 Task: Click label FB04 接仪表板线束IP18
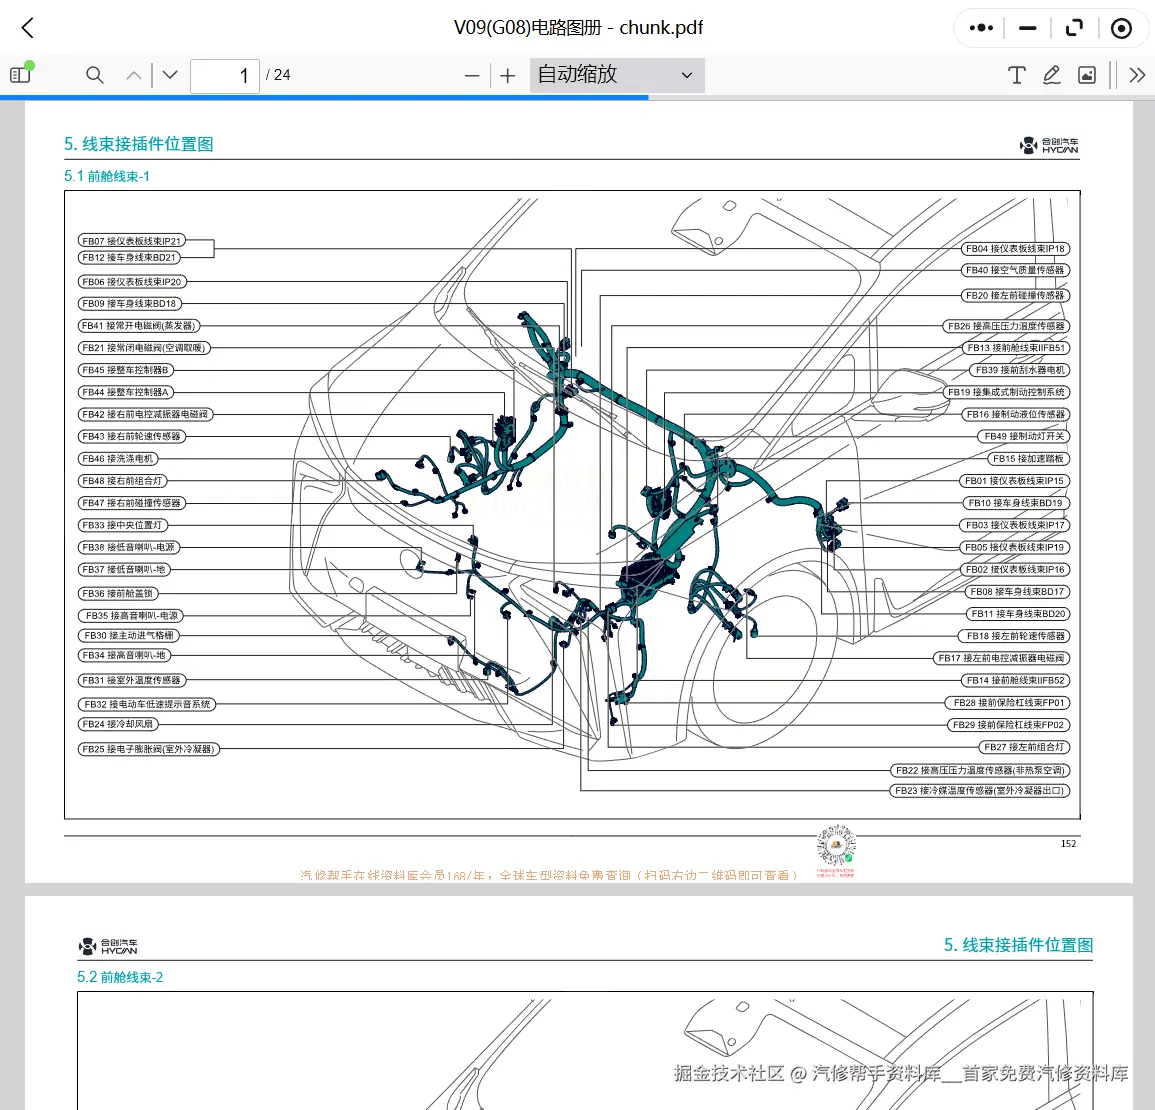click(1015, 249)
